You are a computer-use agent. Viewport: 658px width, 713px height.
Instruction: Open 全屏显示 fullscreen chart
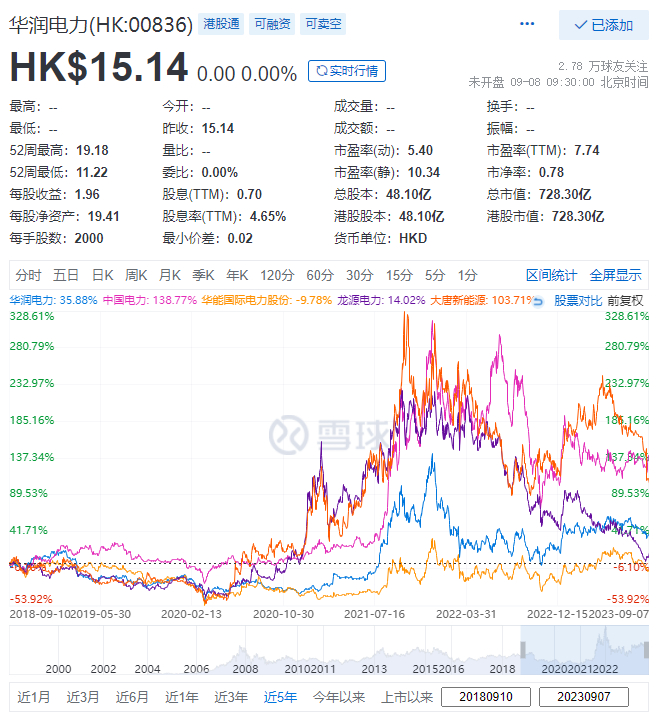[x=615, y=275]
